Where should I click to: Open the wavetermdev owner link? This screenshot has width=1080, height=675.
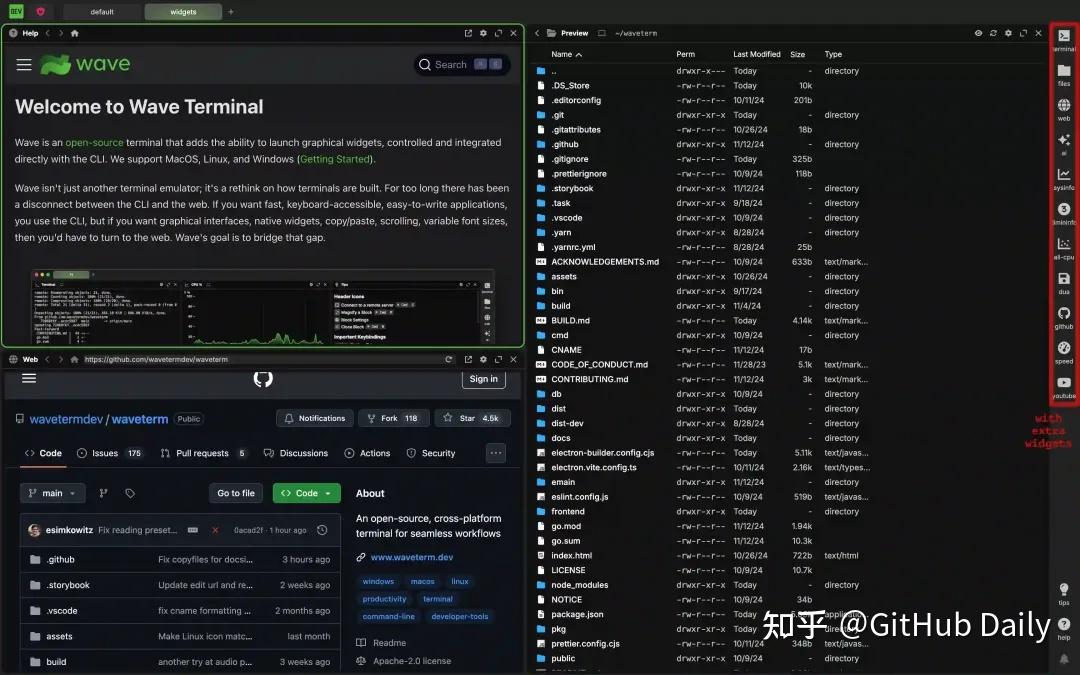(x=66, y=419)
